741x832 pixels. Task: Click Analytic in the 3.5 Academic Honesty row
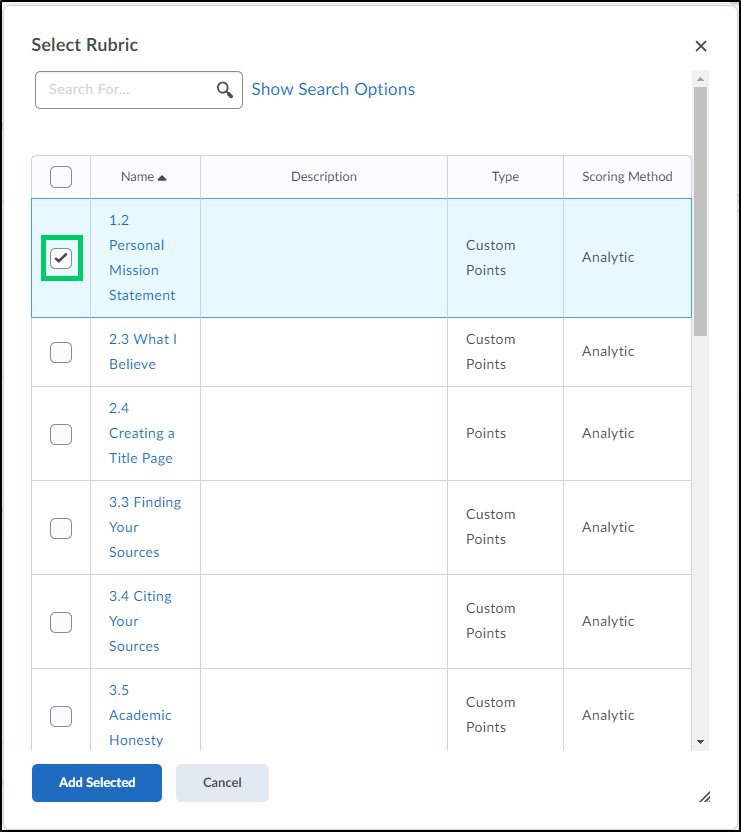608,715
